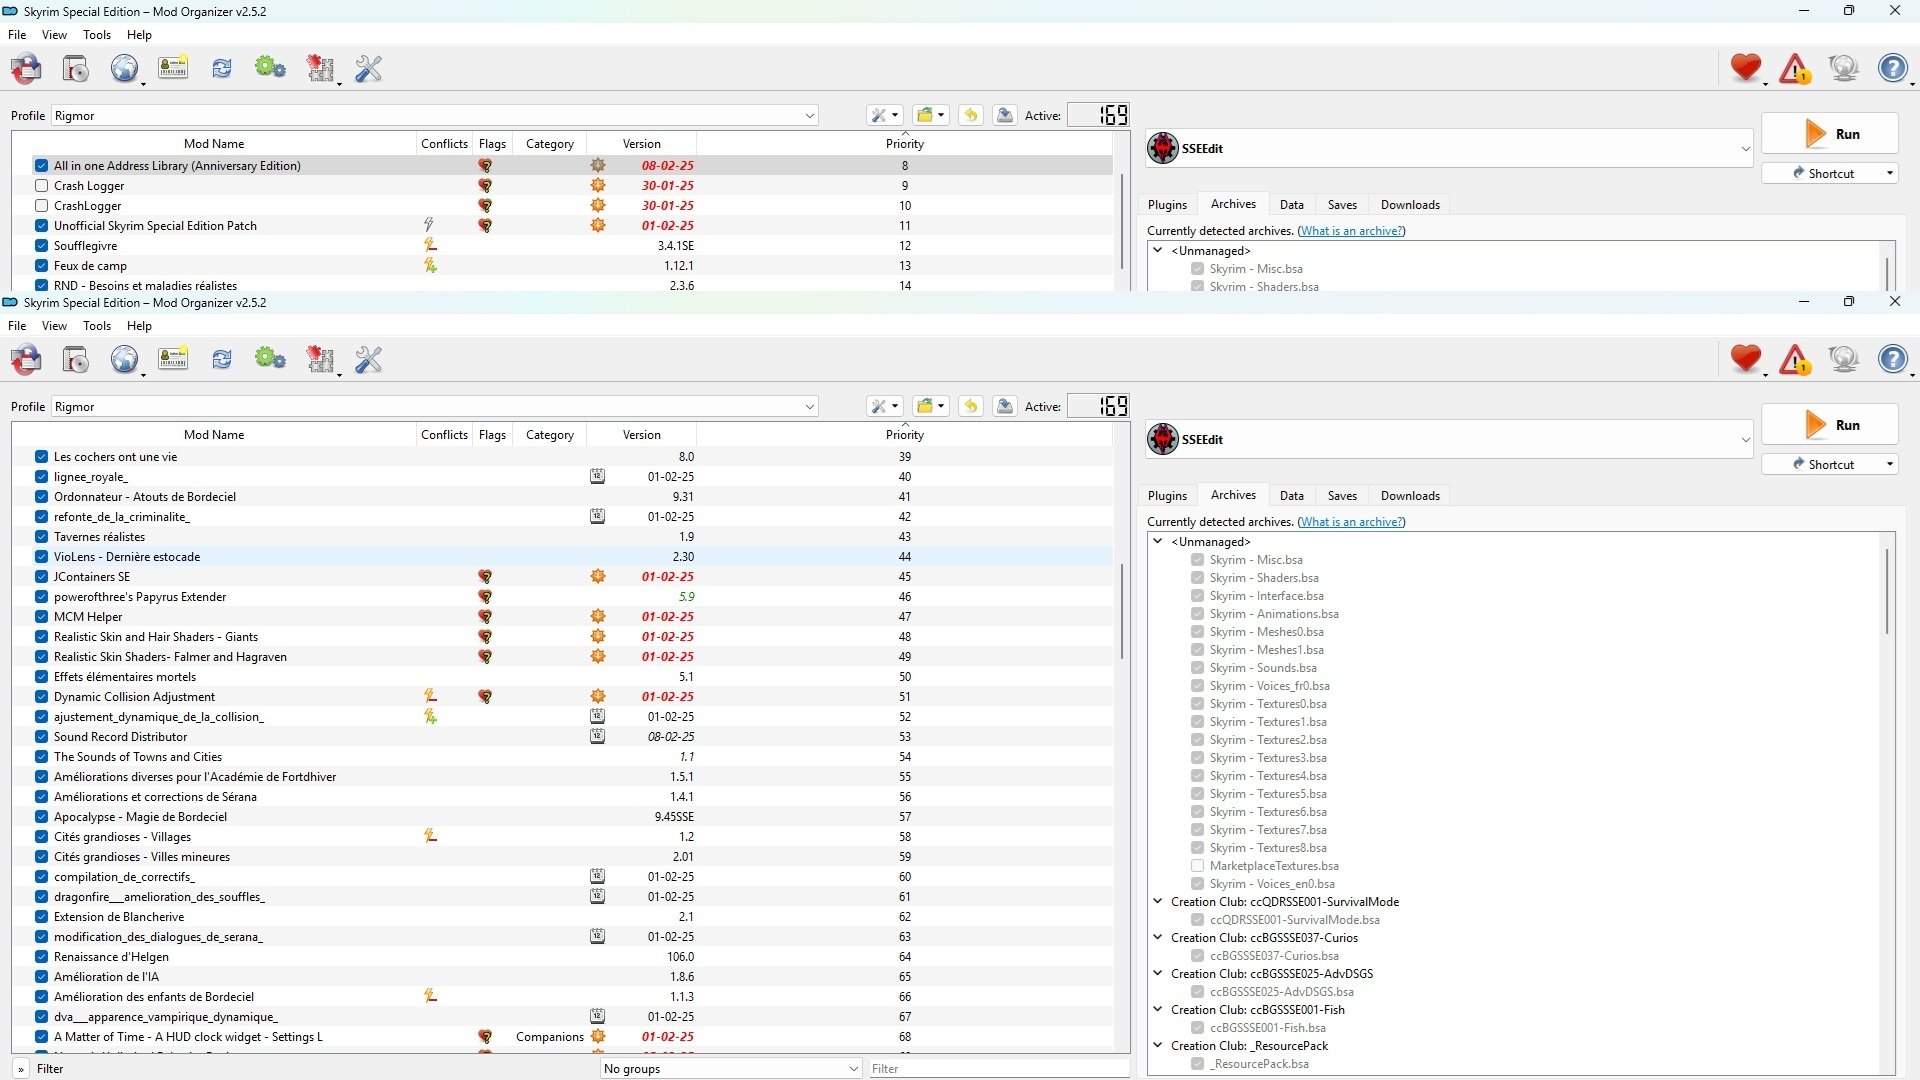Enable the Crash Logger mod checkbox
The height and width of the screenshot is (1080, 1920).
point(41,186)
